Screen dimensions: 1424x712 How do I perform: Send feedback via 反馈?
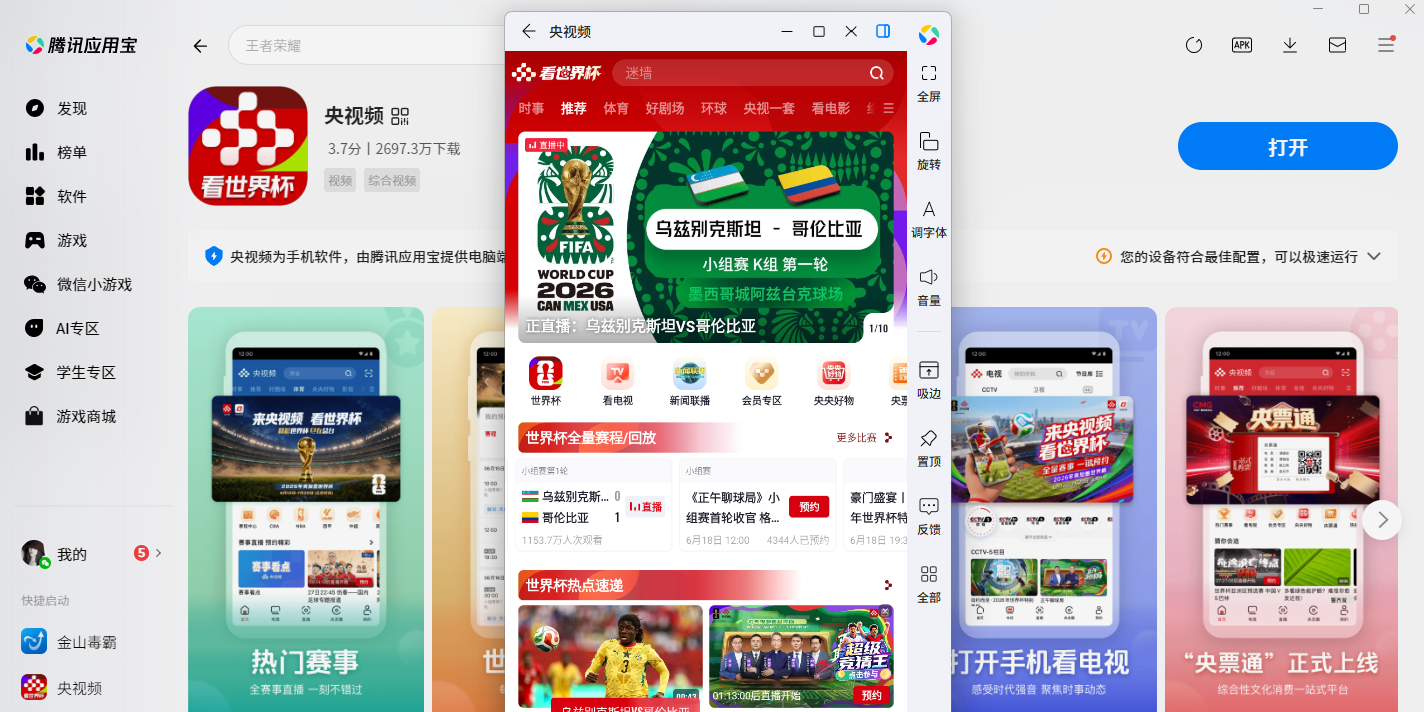click(x=929, y=516)
